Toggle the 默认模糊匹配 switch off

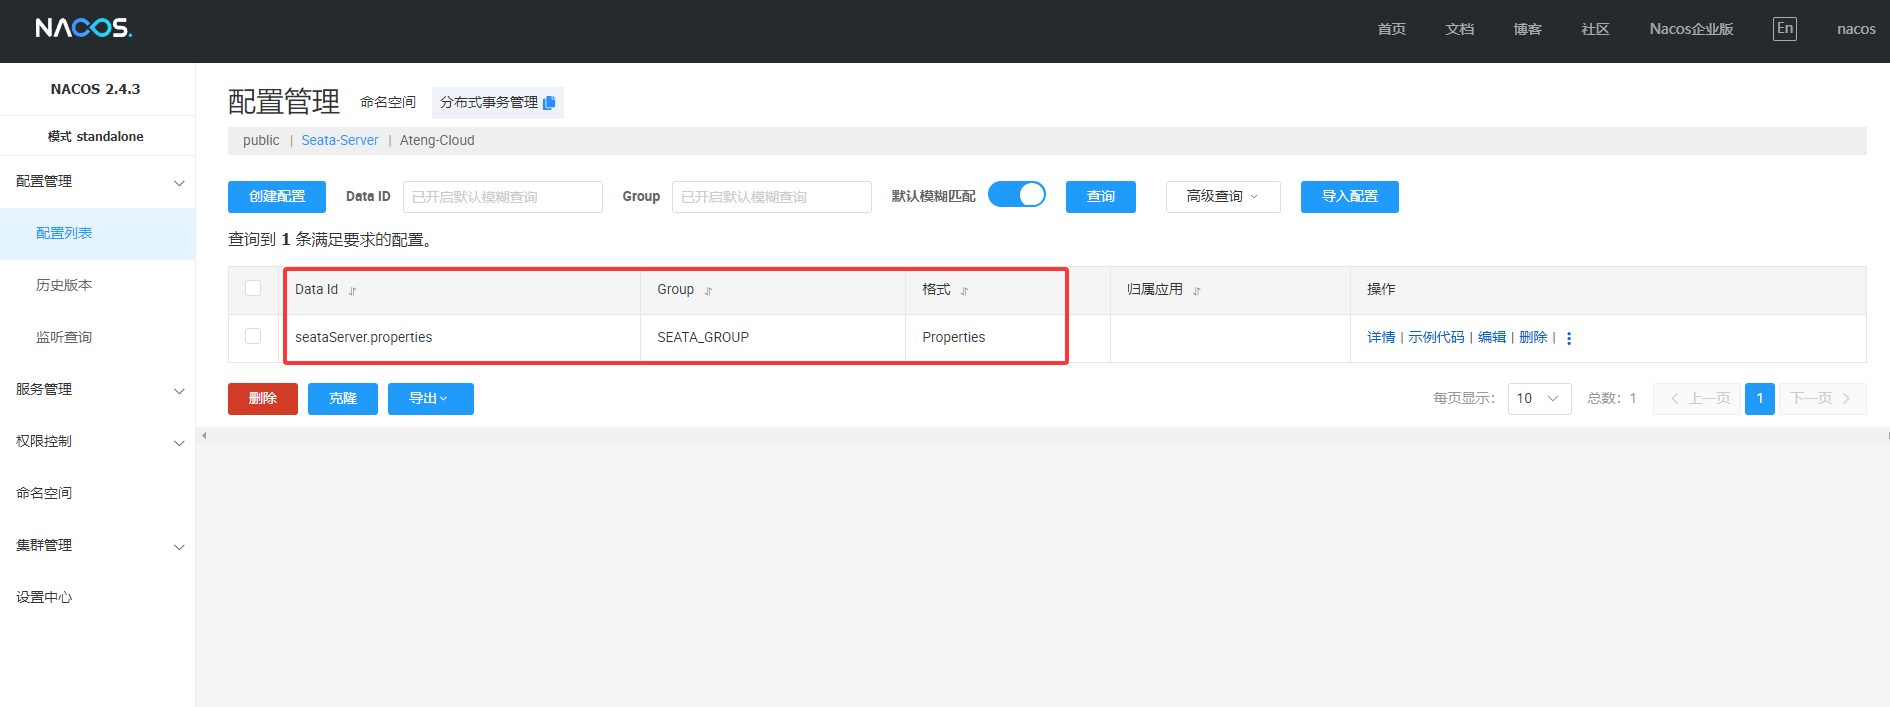pos(1016,195)
